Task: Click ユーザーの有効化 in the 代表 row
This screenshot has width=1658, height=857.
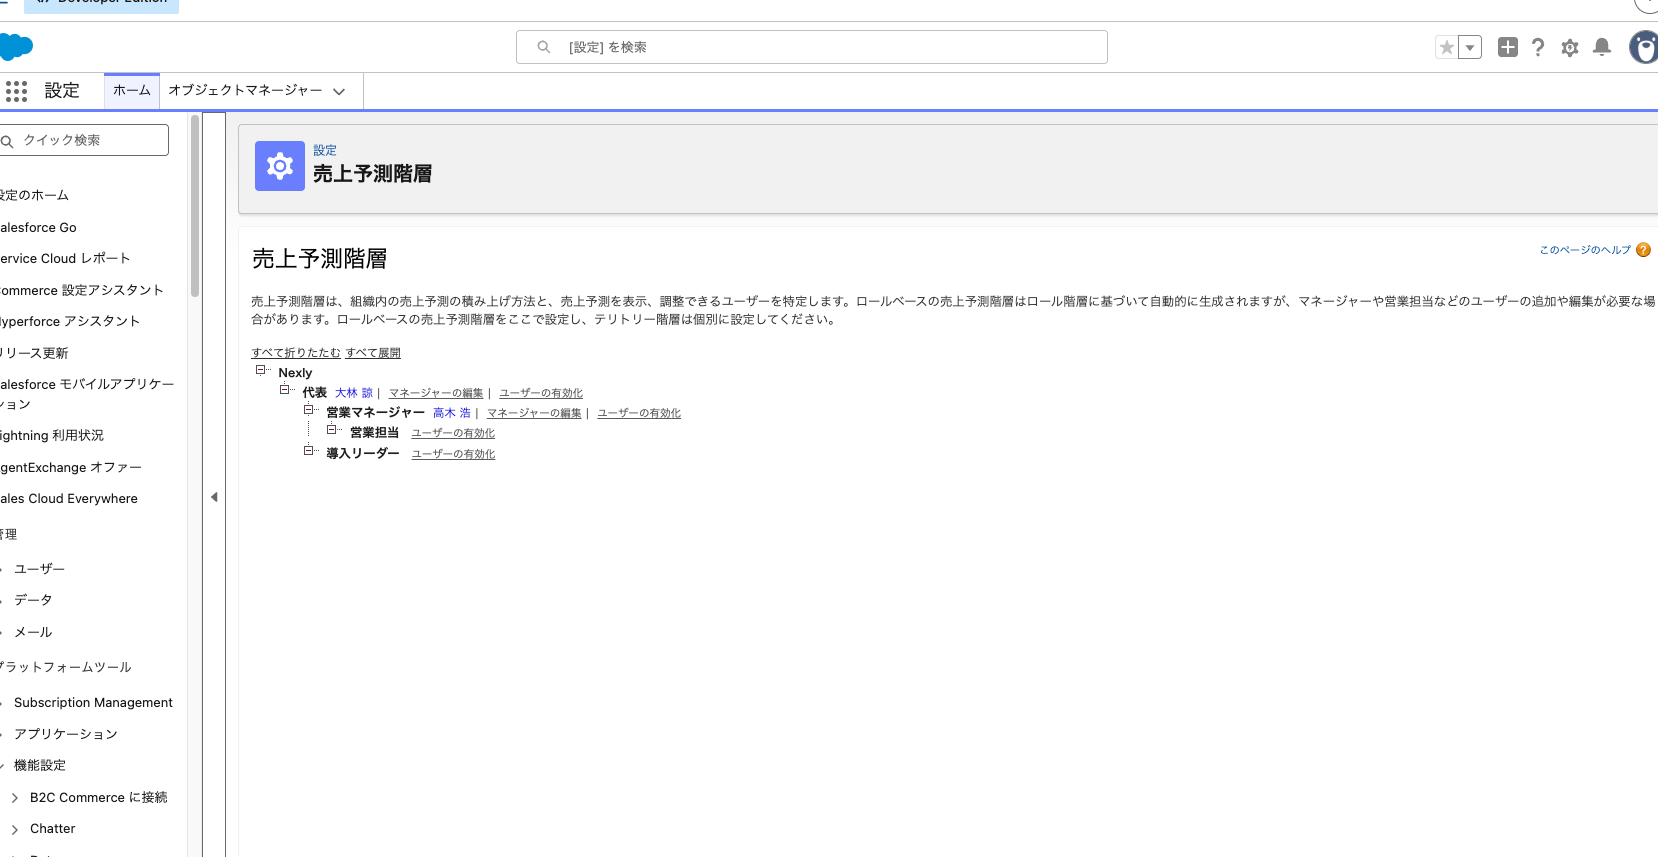Action: [x=541, y=393]
